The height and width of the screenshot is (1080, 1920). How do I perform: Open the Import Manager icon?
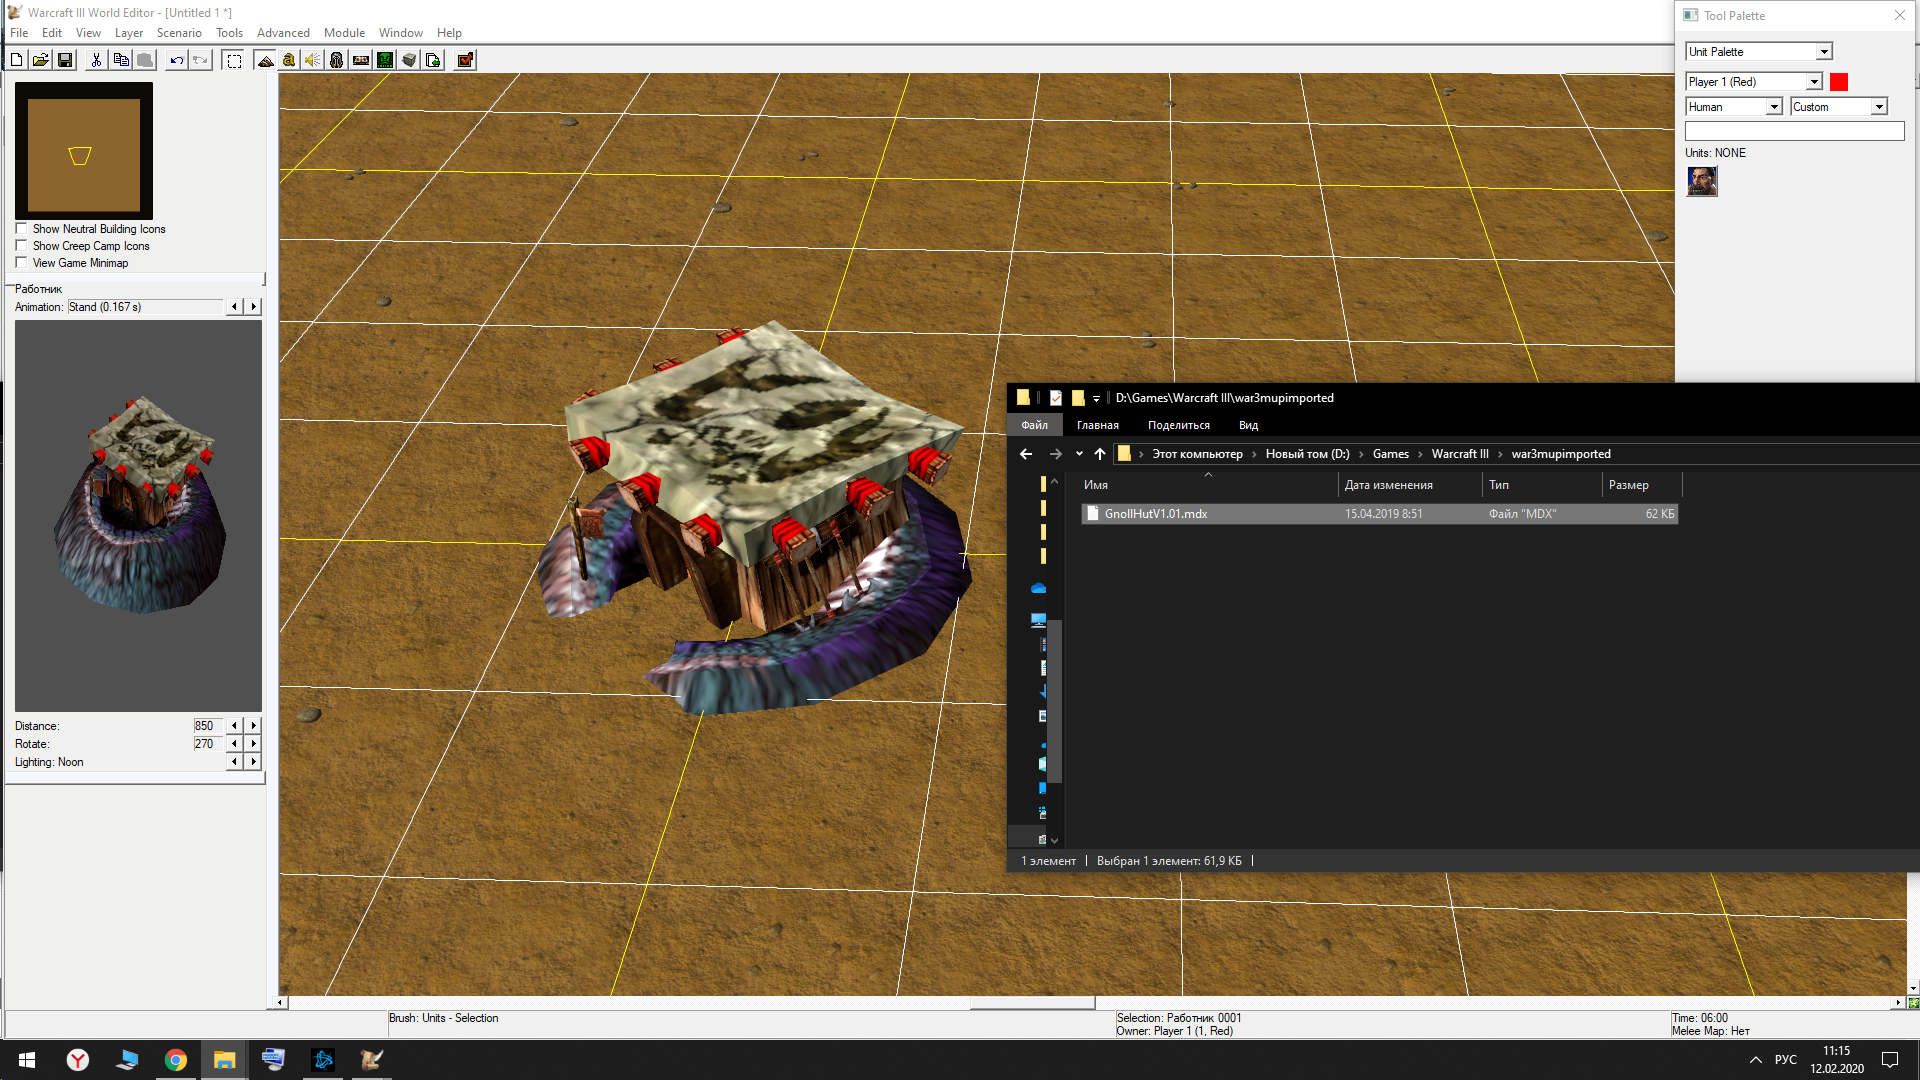click(x=433, y=60)
